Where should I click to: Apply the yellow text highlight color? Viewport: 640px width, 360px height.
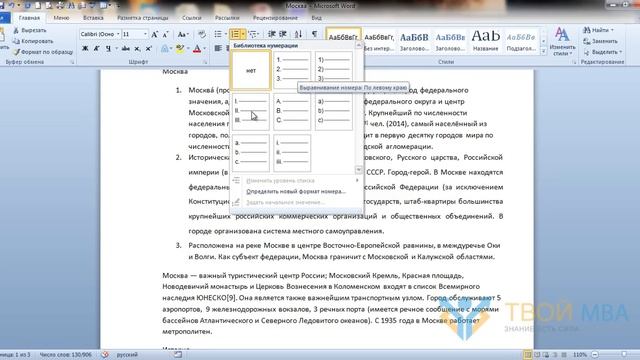180,49
